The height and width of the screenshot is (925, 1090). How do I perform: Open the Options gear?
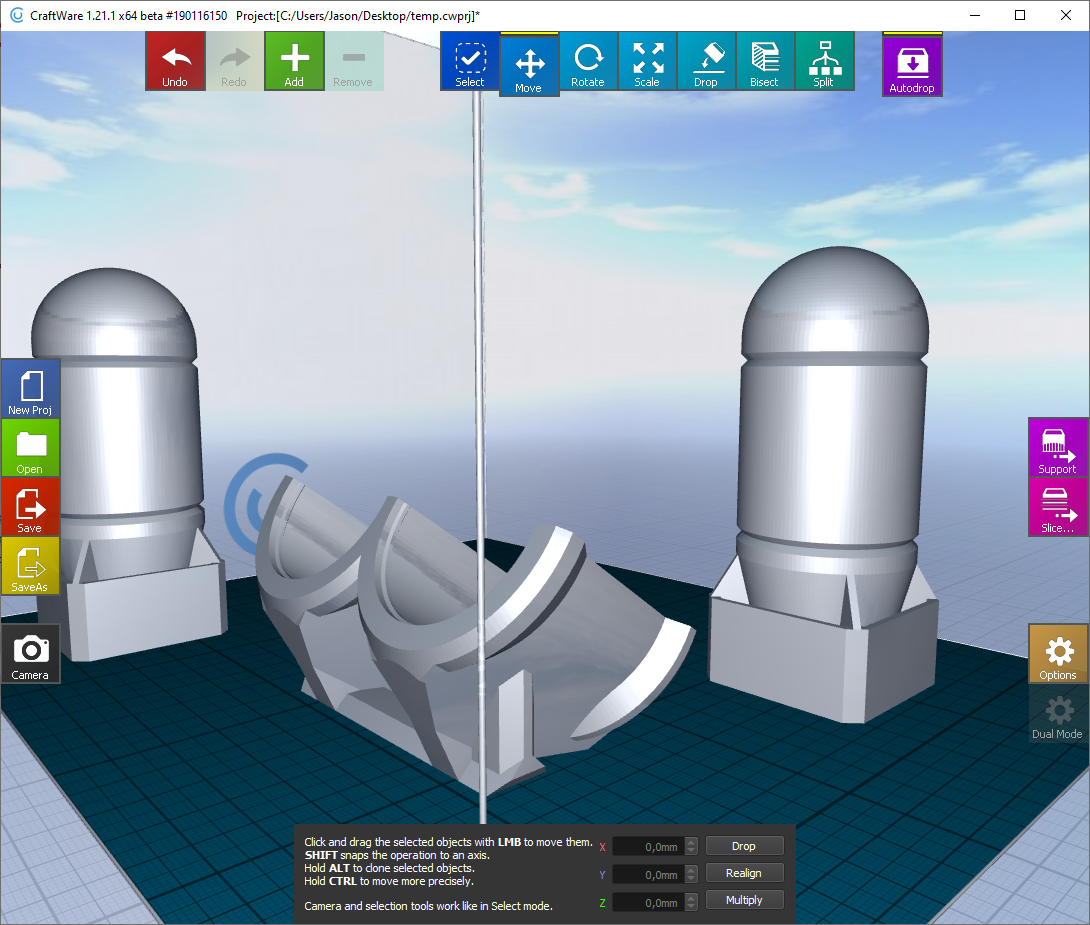pos(1057,654)
